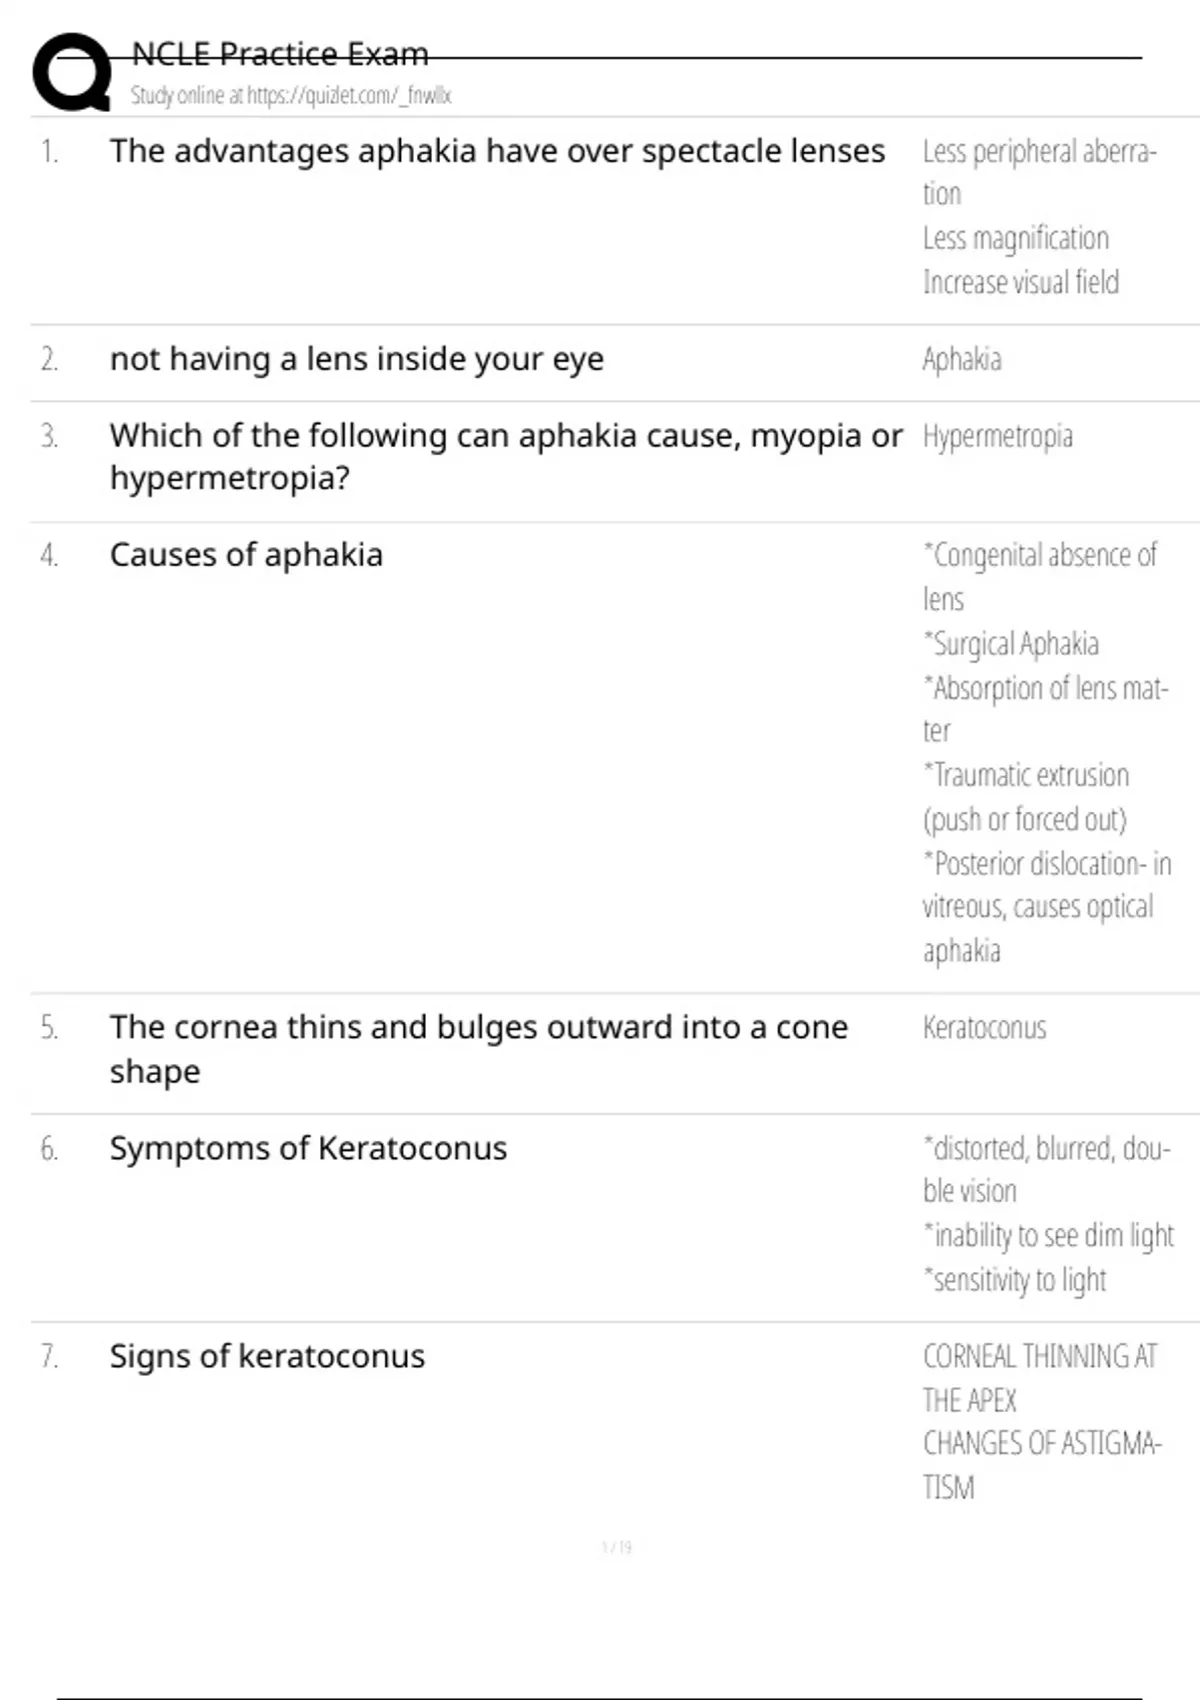Select the 'Causes of aphakia' term
Viewport: 1200px width, 1700px height.
coord(246,555)
